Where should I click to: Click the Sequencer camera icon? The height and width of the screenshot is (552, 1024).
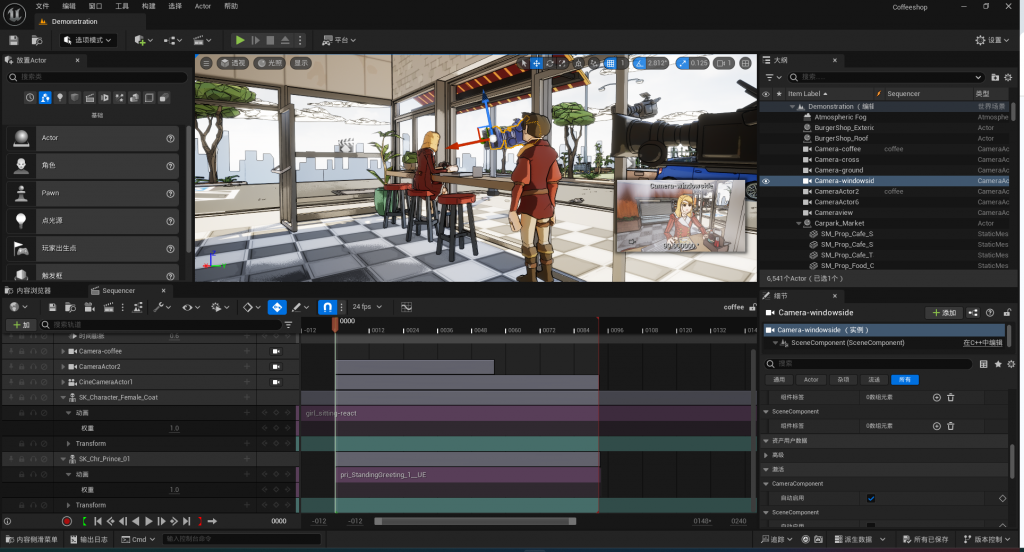[x=89, y=307]
